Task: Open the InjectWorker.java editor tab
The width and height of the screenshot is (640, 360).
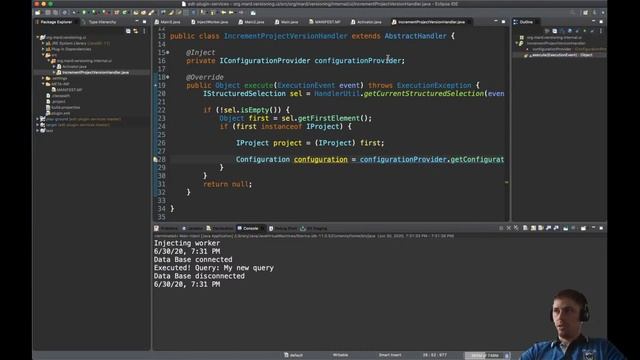Action: pyautogui.click(x=209, y=22)
